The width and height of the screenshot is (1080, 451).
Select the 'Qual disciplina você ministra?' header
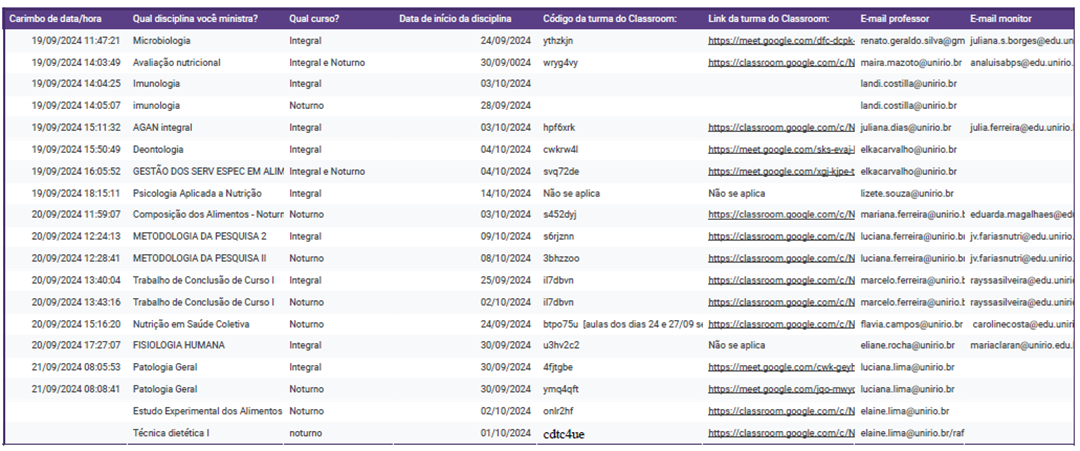tap(195, 19)
